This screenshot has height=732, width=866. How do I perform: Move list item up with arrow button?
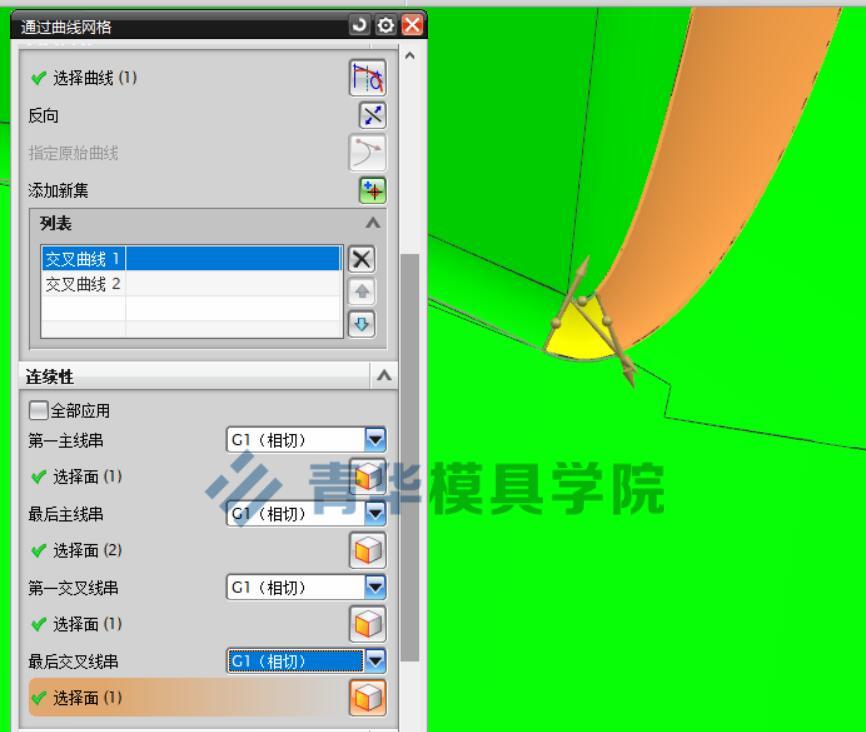pyautogui.click(x=362, y=291)
